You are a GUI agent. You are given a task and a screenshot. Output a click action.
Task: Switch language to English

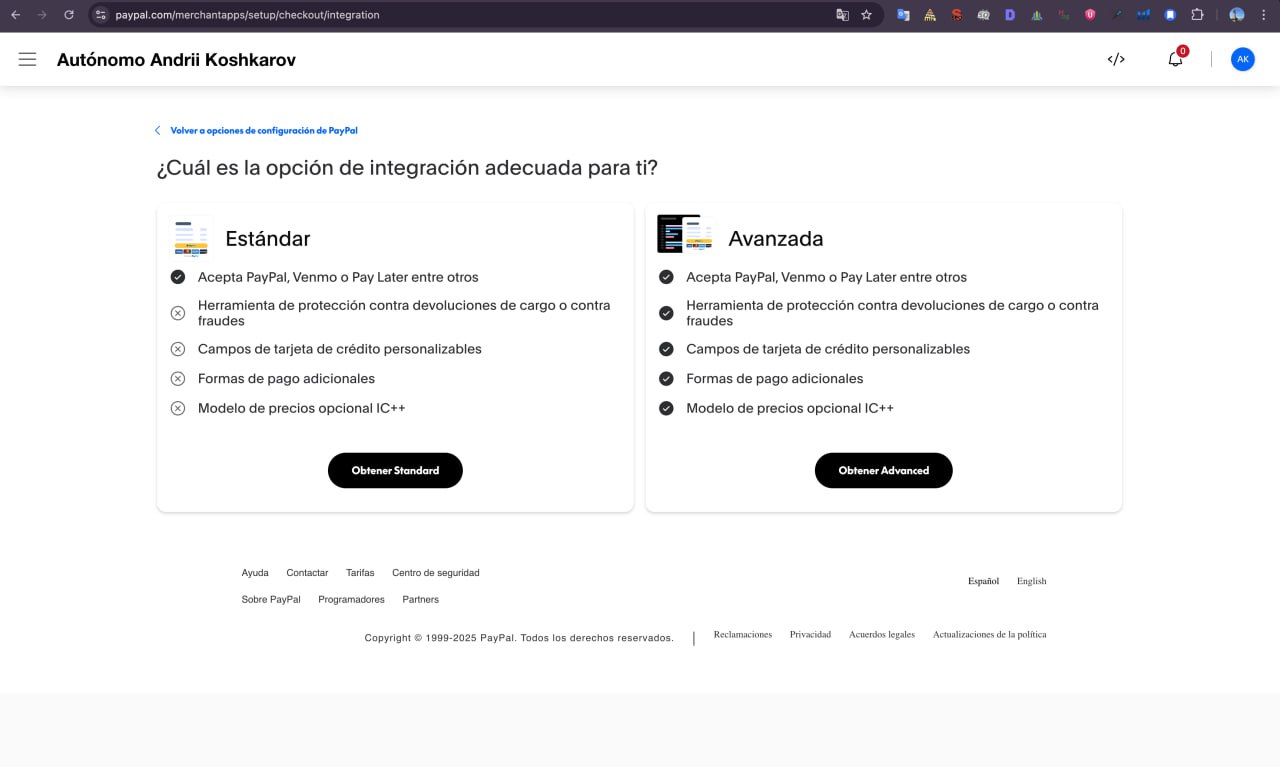1031,581
